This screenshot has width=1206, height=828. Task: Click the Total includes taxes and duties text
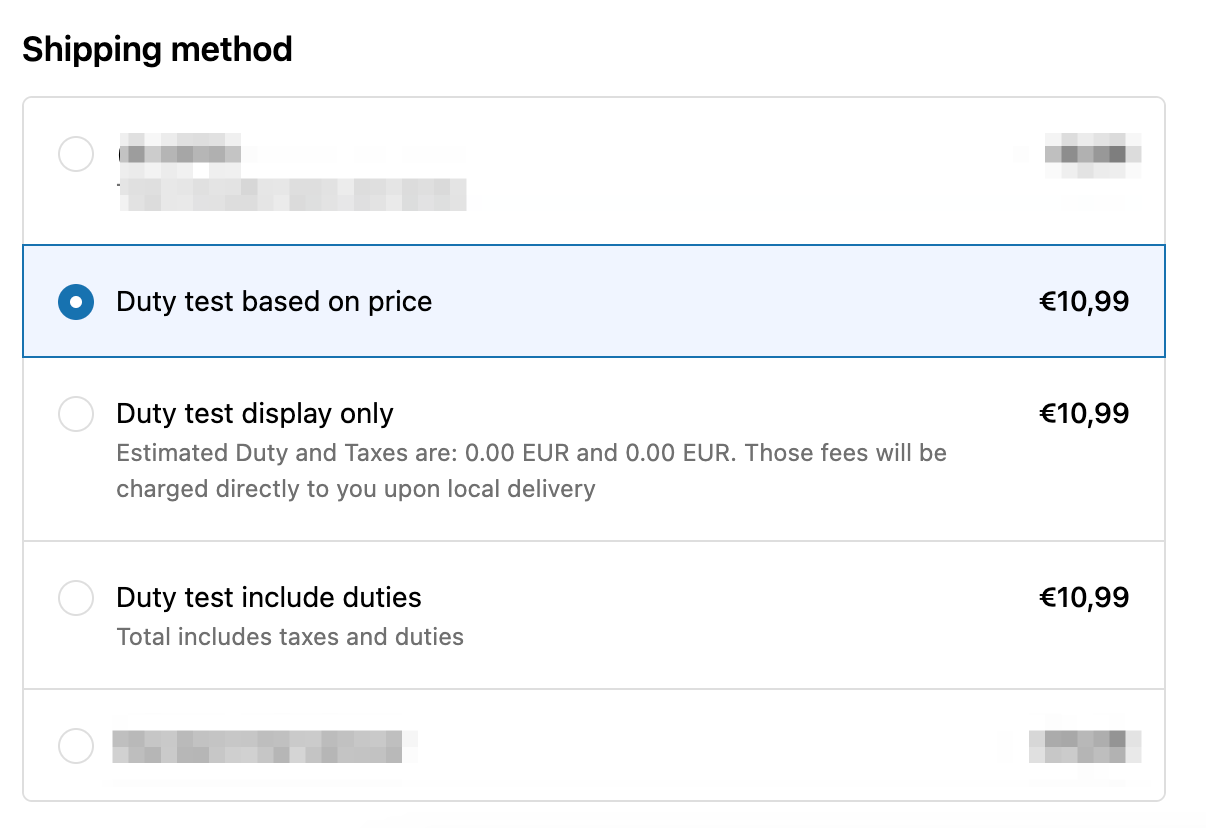click(290, 636)
